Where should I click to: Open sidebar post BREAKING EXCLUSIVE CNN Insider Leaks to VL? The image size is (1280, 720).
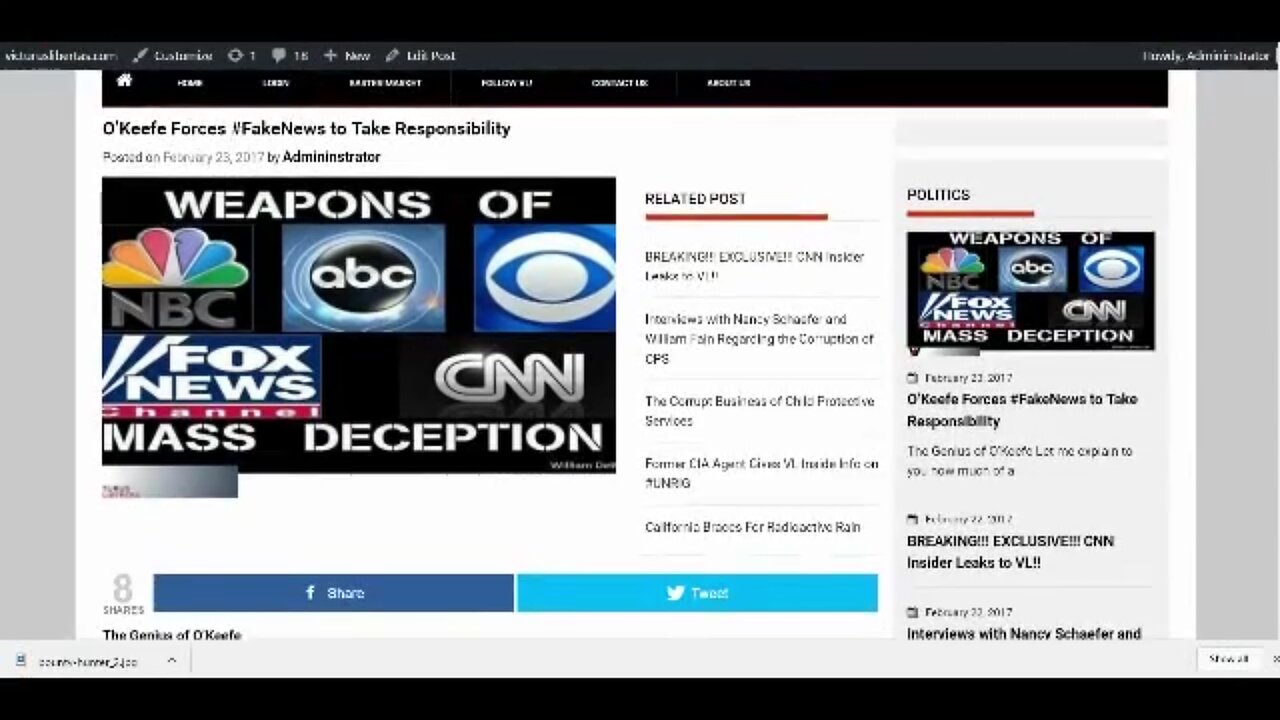(1010, 552)
